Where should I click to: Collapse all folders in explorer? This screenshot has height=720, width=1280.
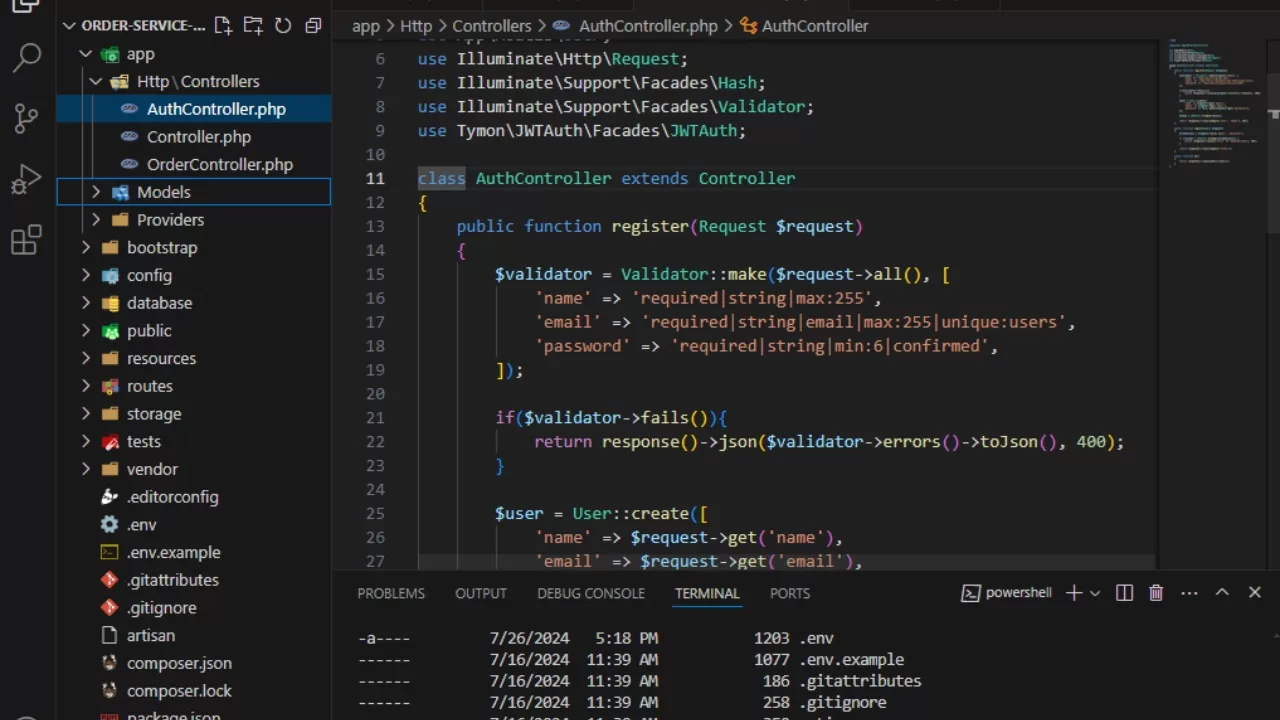pyautogui.click(x=313, y=26)
